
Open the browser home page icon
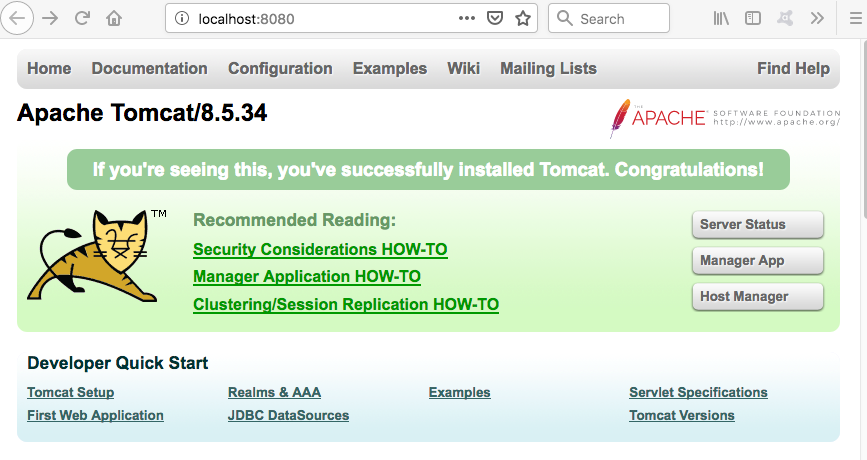[x=114, y=18]
